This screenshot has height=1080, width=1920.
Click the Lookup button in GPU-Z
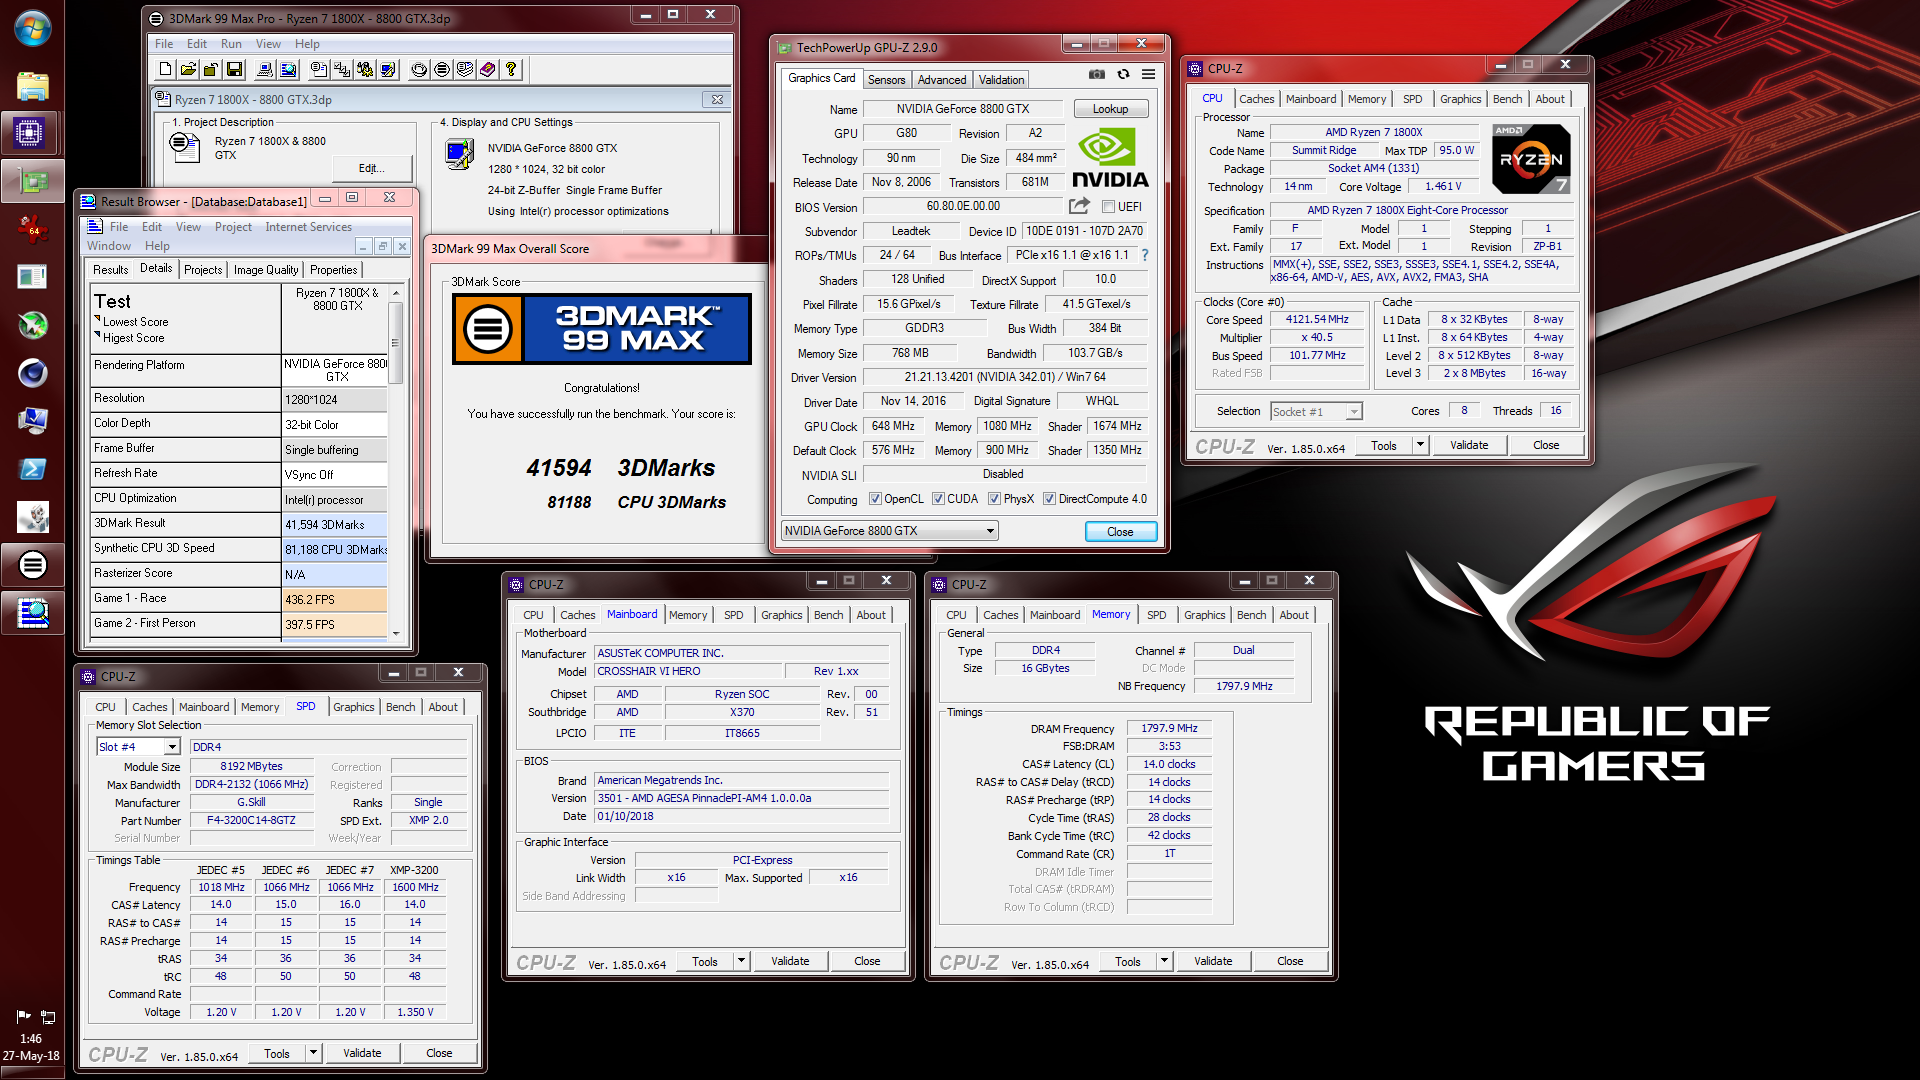tap(1111, 109)
